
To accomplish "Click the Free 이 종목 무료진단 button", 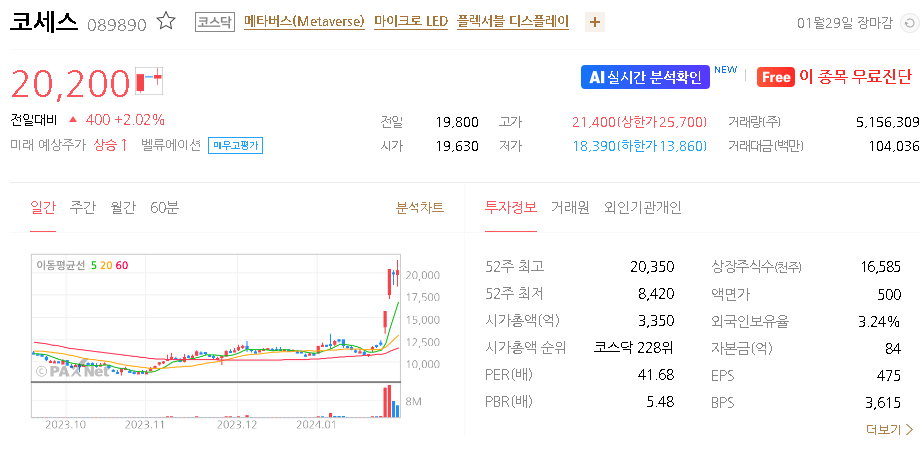I will [x=834, y=77].
